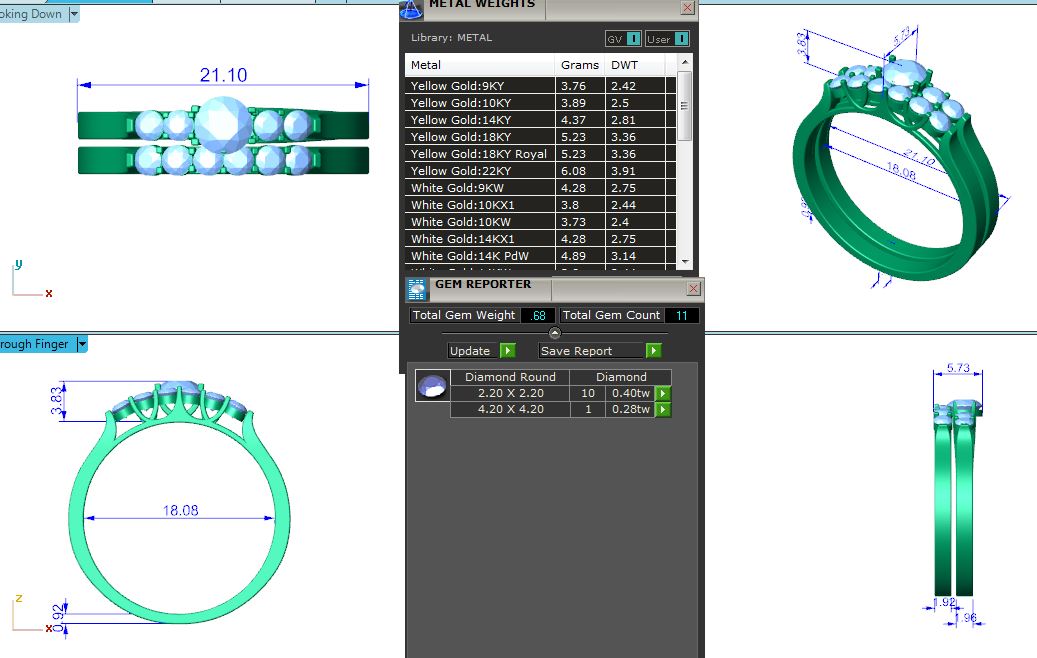Click the green arrow next to Update

pyautogui.click(x=507, y=351)
